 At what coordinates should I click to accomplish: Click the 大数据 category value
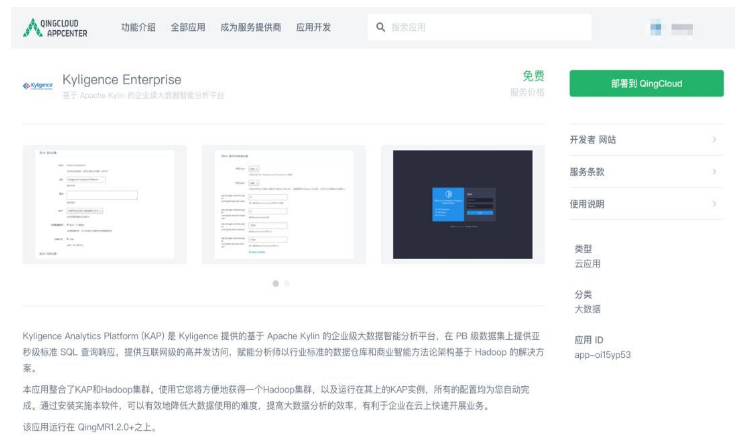point(588,309)
